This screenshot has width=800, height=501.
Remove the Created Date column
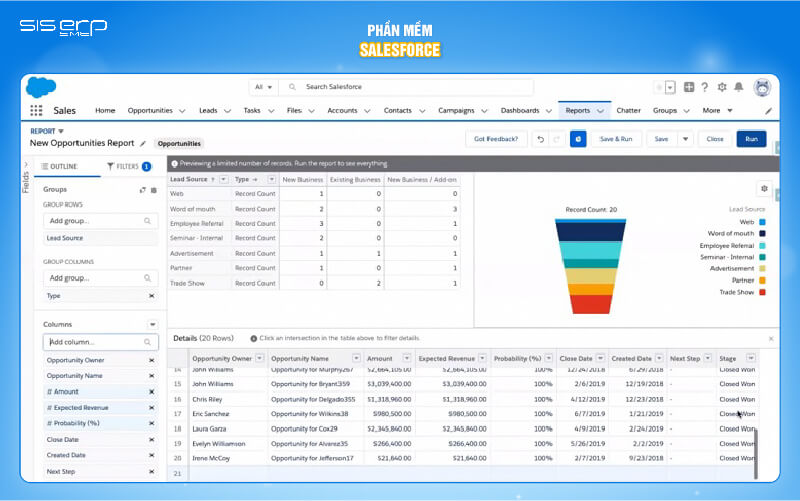click(x=152, y=455)
